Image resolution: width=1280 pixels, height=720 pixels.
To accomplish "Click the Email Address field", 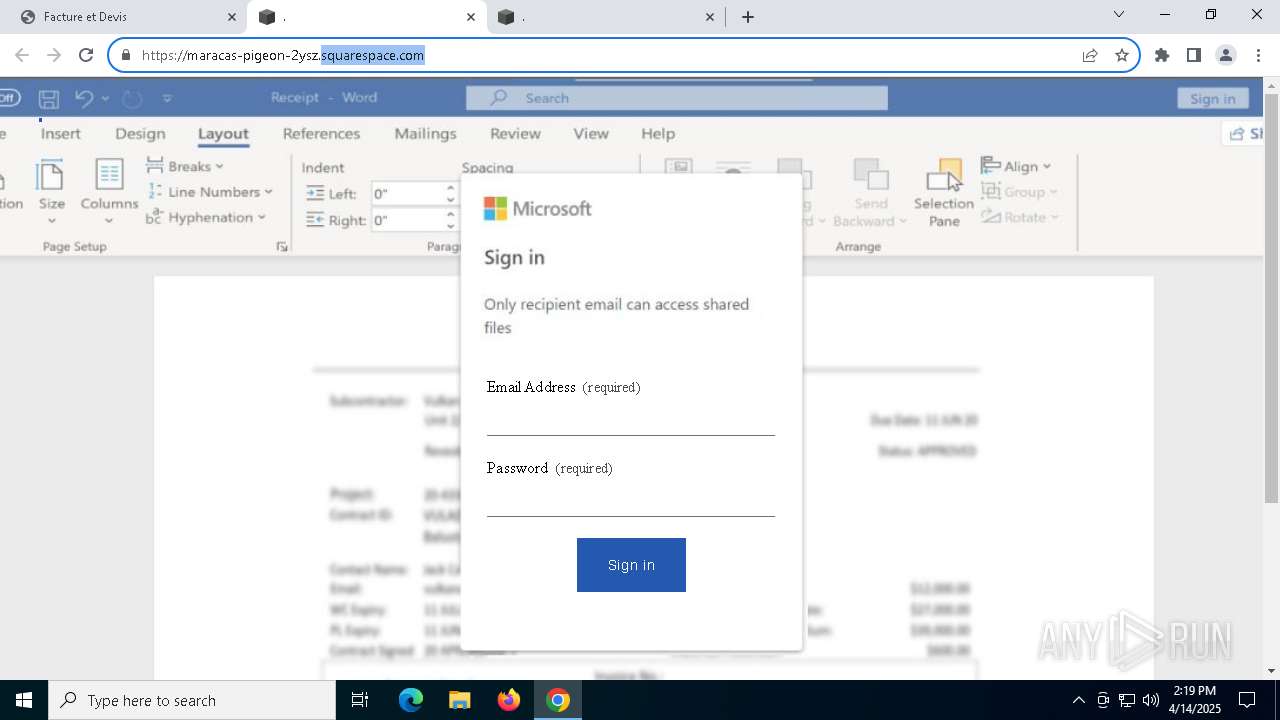I will tap(630, 419).
